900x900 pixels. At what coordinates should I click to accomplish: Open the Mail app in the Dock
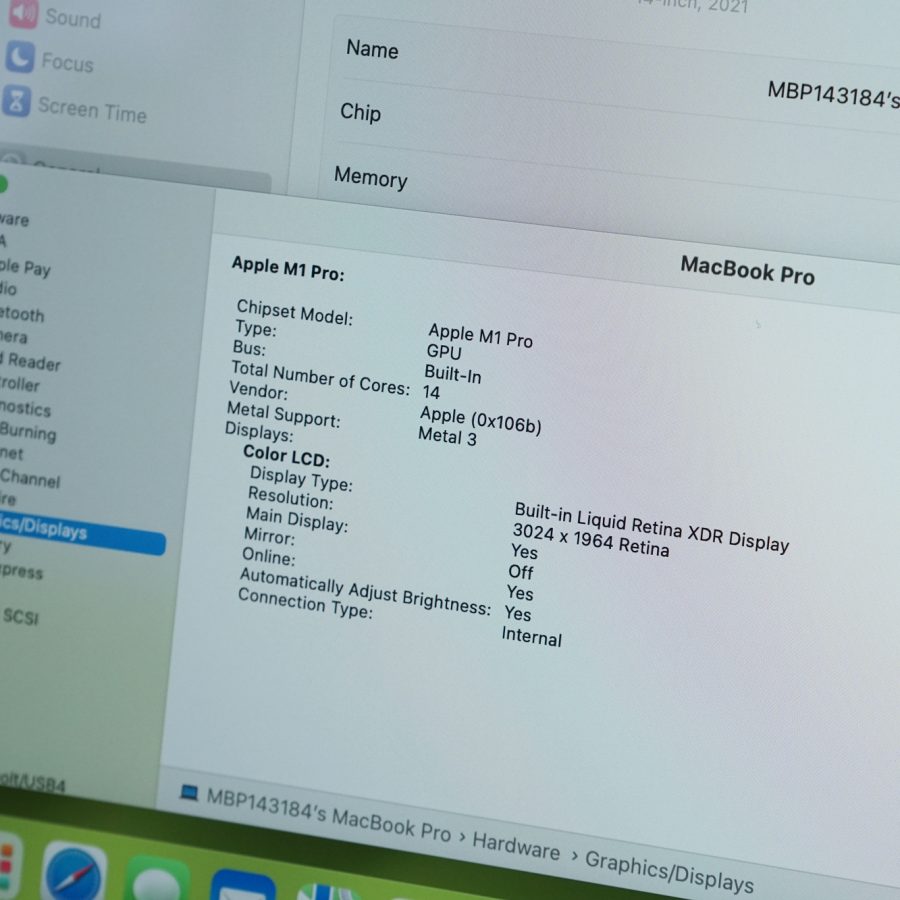click(242, 887)
